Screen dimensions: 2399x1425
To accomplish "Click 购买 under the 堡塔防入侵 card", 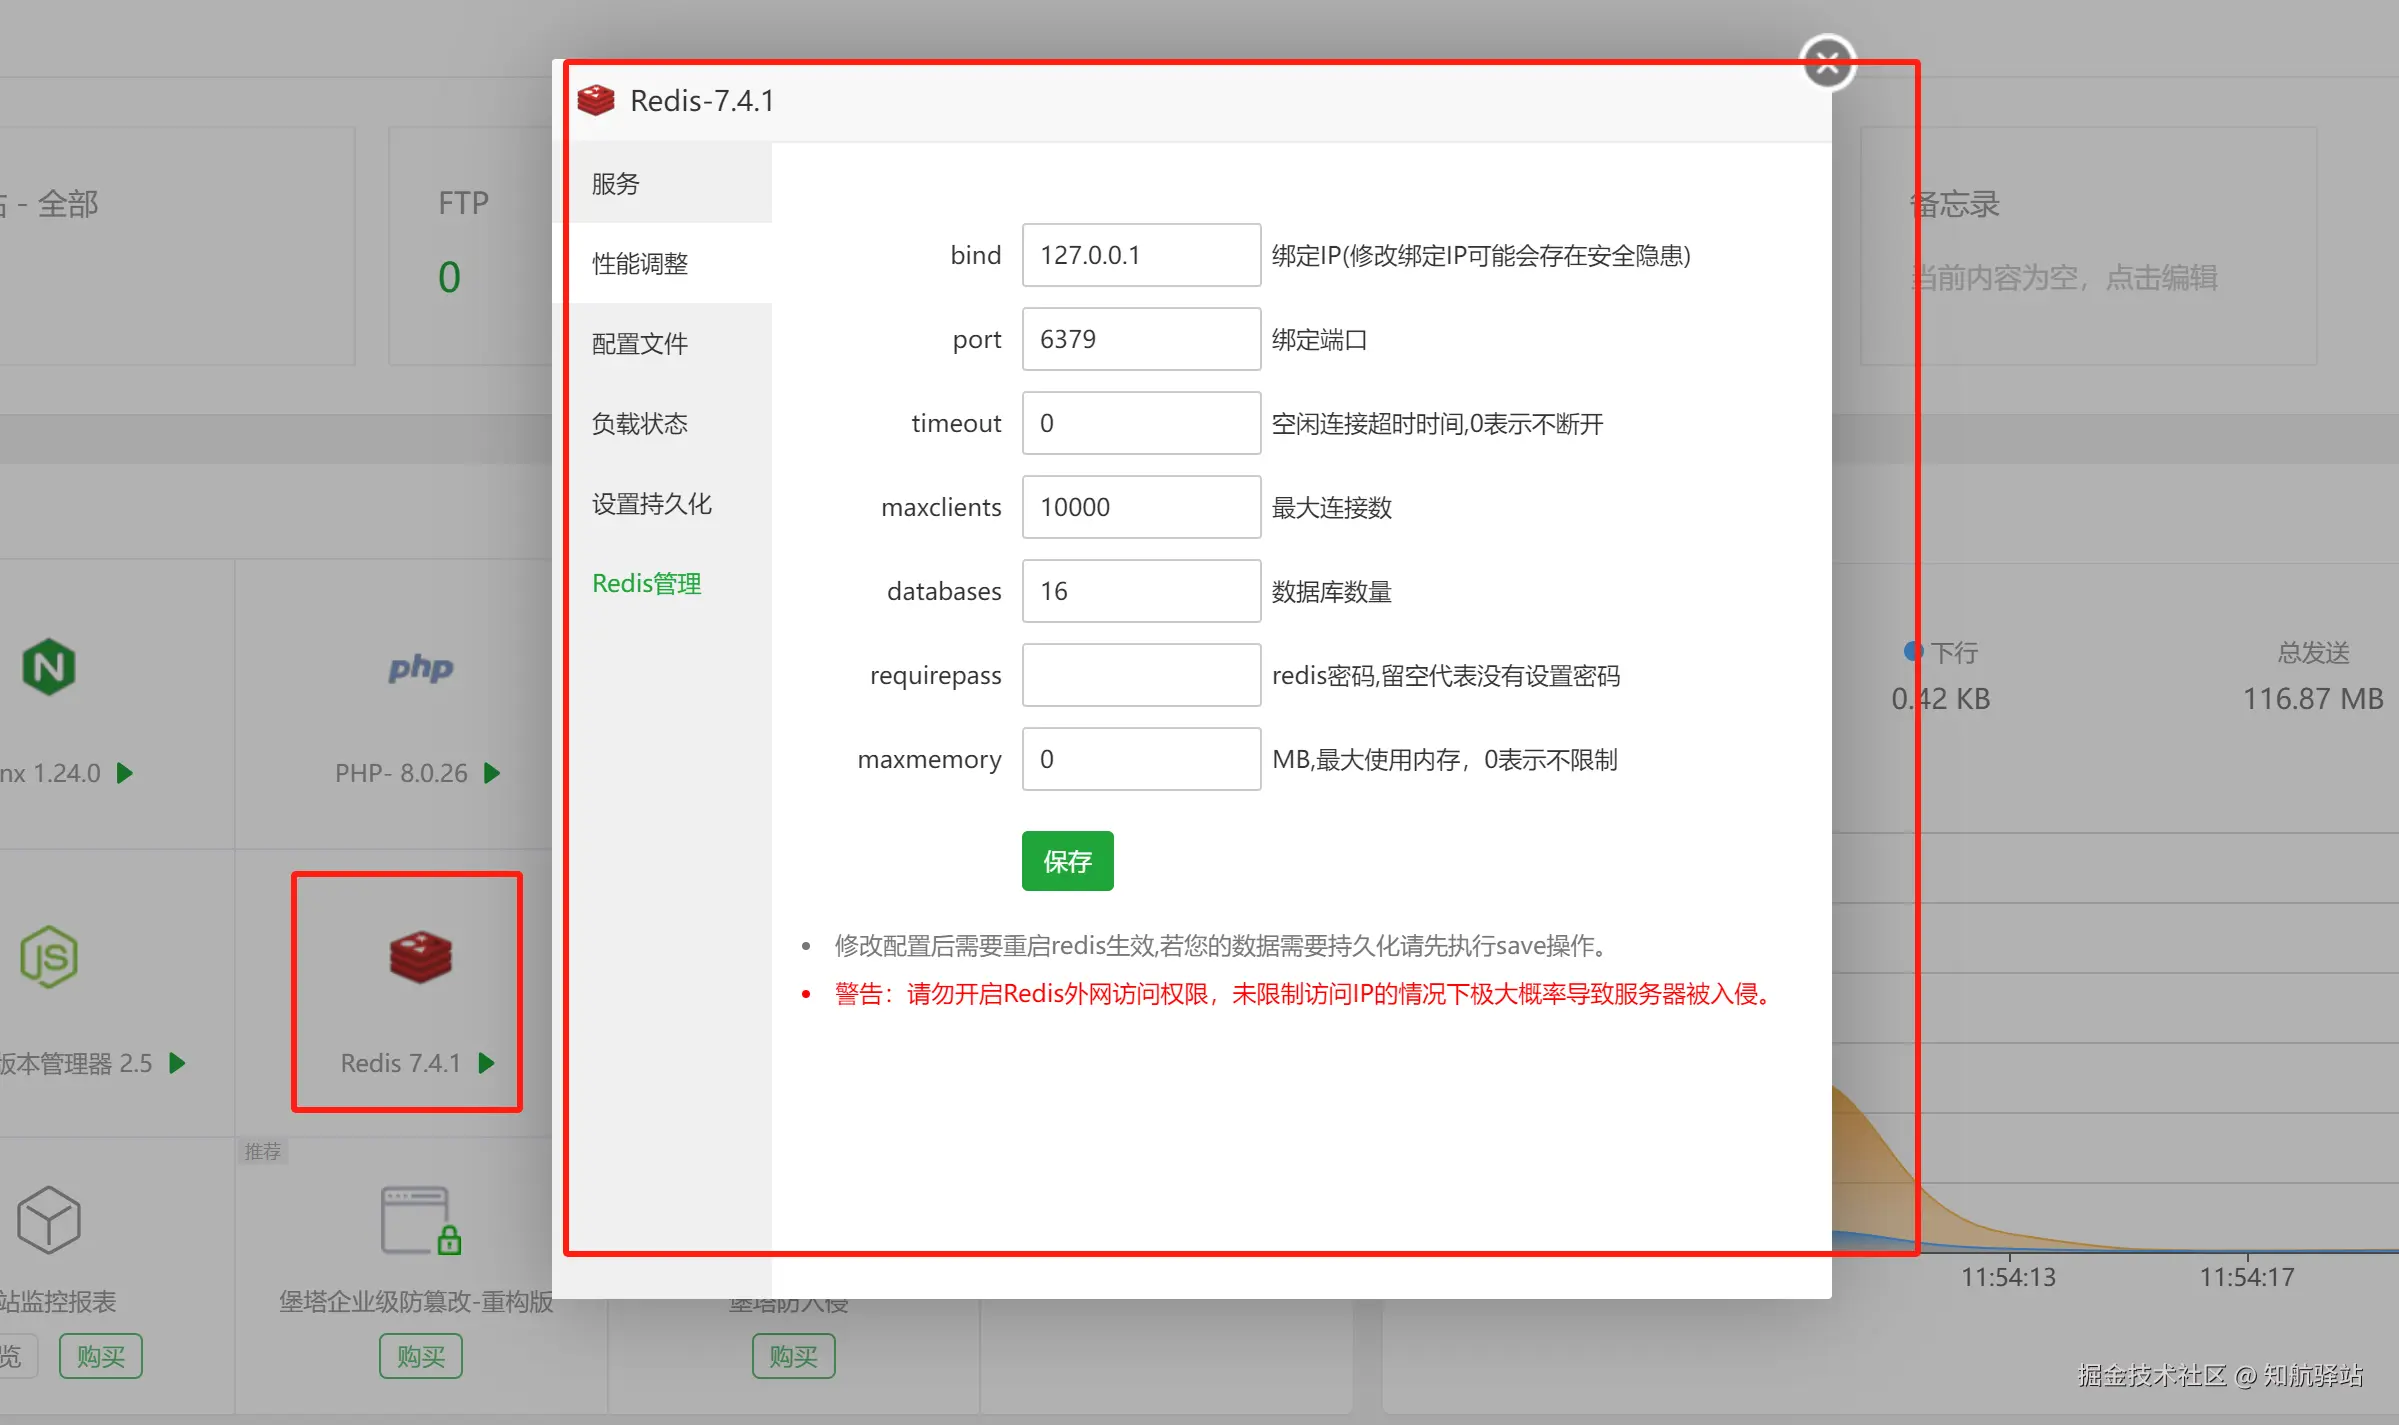I will tap(794, 1356).
